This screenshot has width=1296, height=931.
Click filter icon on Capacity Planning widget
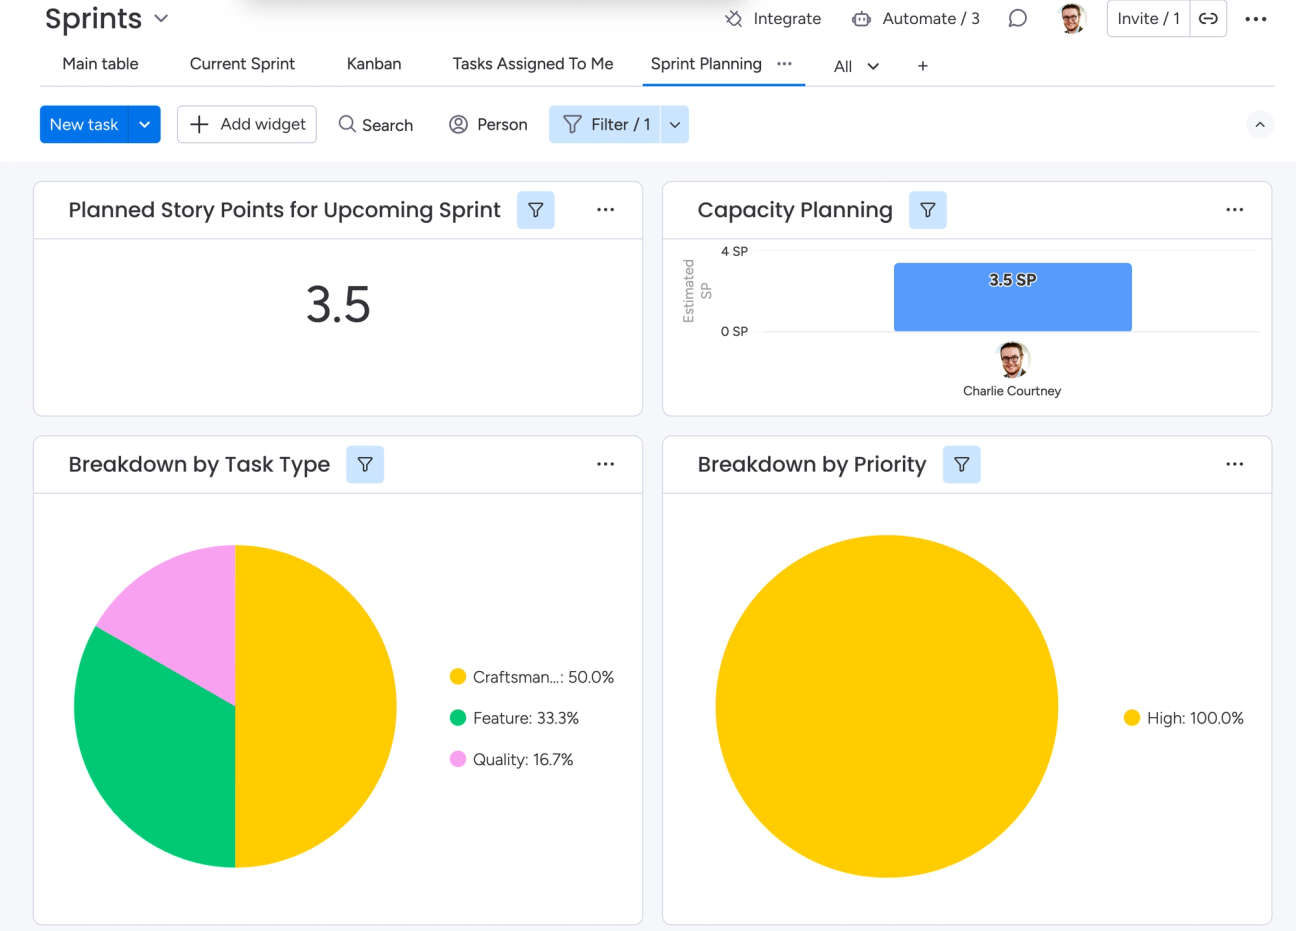(x=928, y=210)
